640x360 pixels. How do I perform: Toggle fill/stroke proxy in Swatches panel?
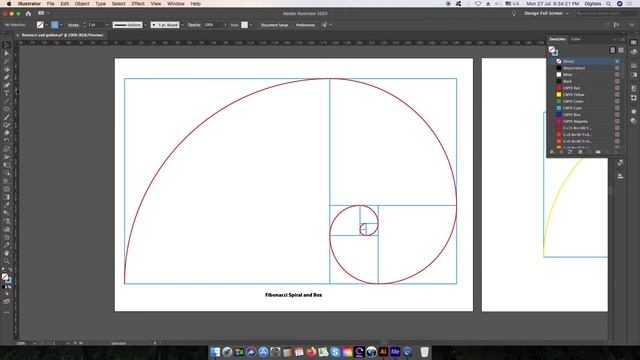tap(553, 51)
